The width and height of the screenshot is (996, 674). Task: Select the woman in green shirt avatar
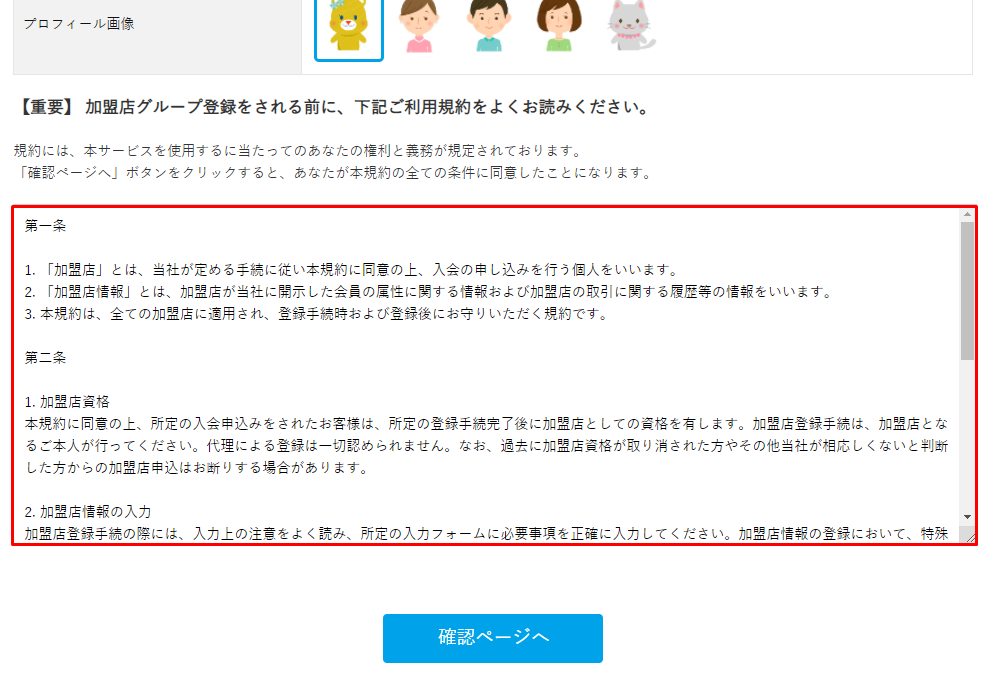click(559, 26)
